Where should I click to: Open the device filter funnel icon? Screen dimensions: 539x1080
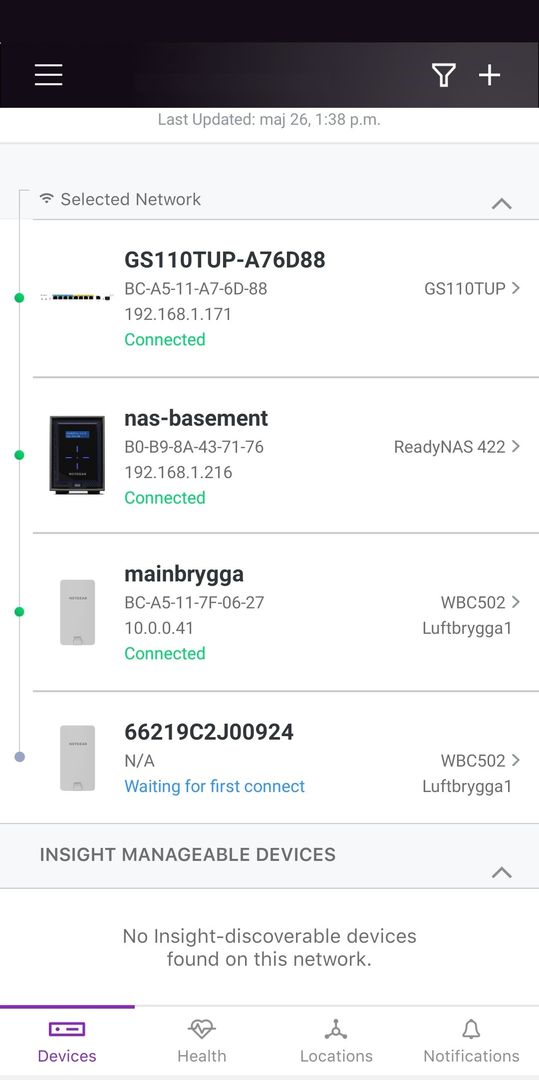(x=443, y=74)
